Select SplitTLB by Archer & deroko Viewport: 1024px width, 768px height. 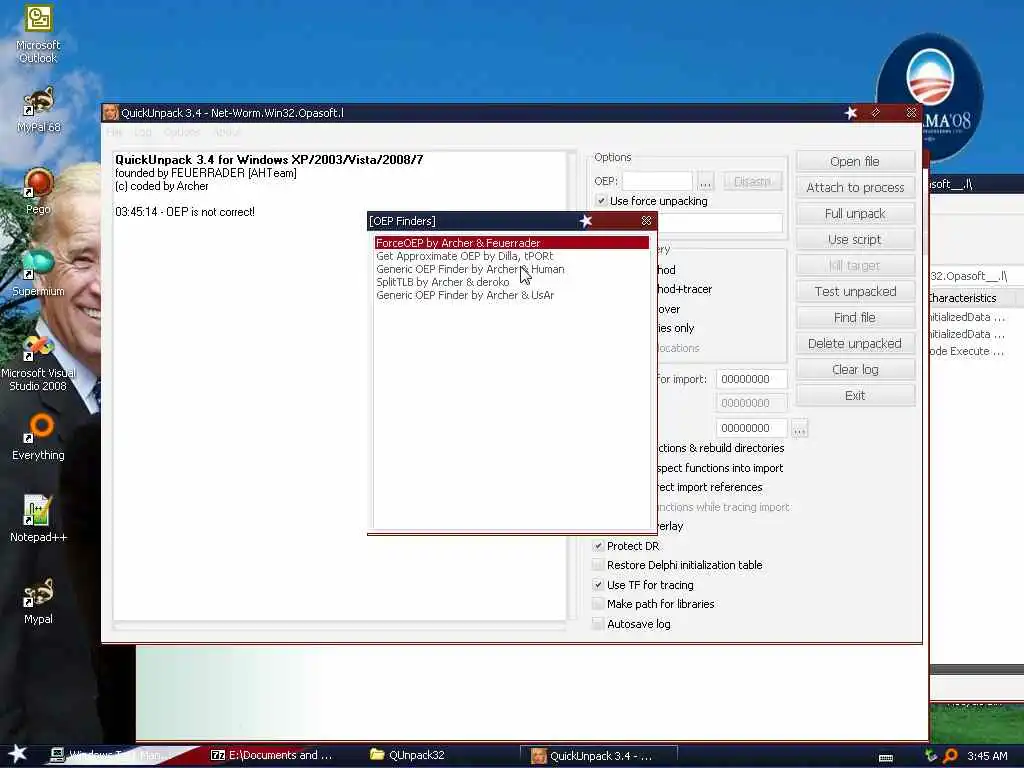coord(512,282)
